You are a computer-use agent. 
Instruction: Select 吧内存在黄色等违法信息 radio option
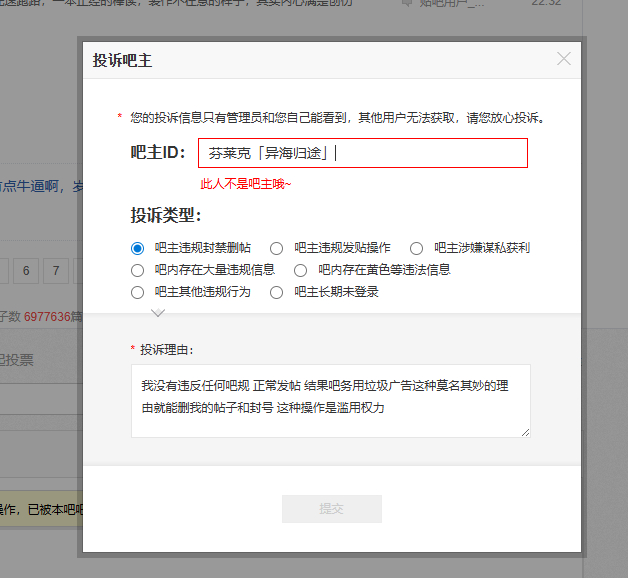(300, 270)
